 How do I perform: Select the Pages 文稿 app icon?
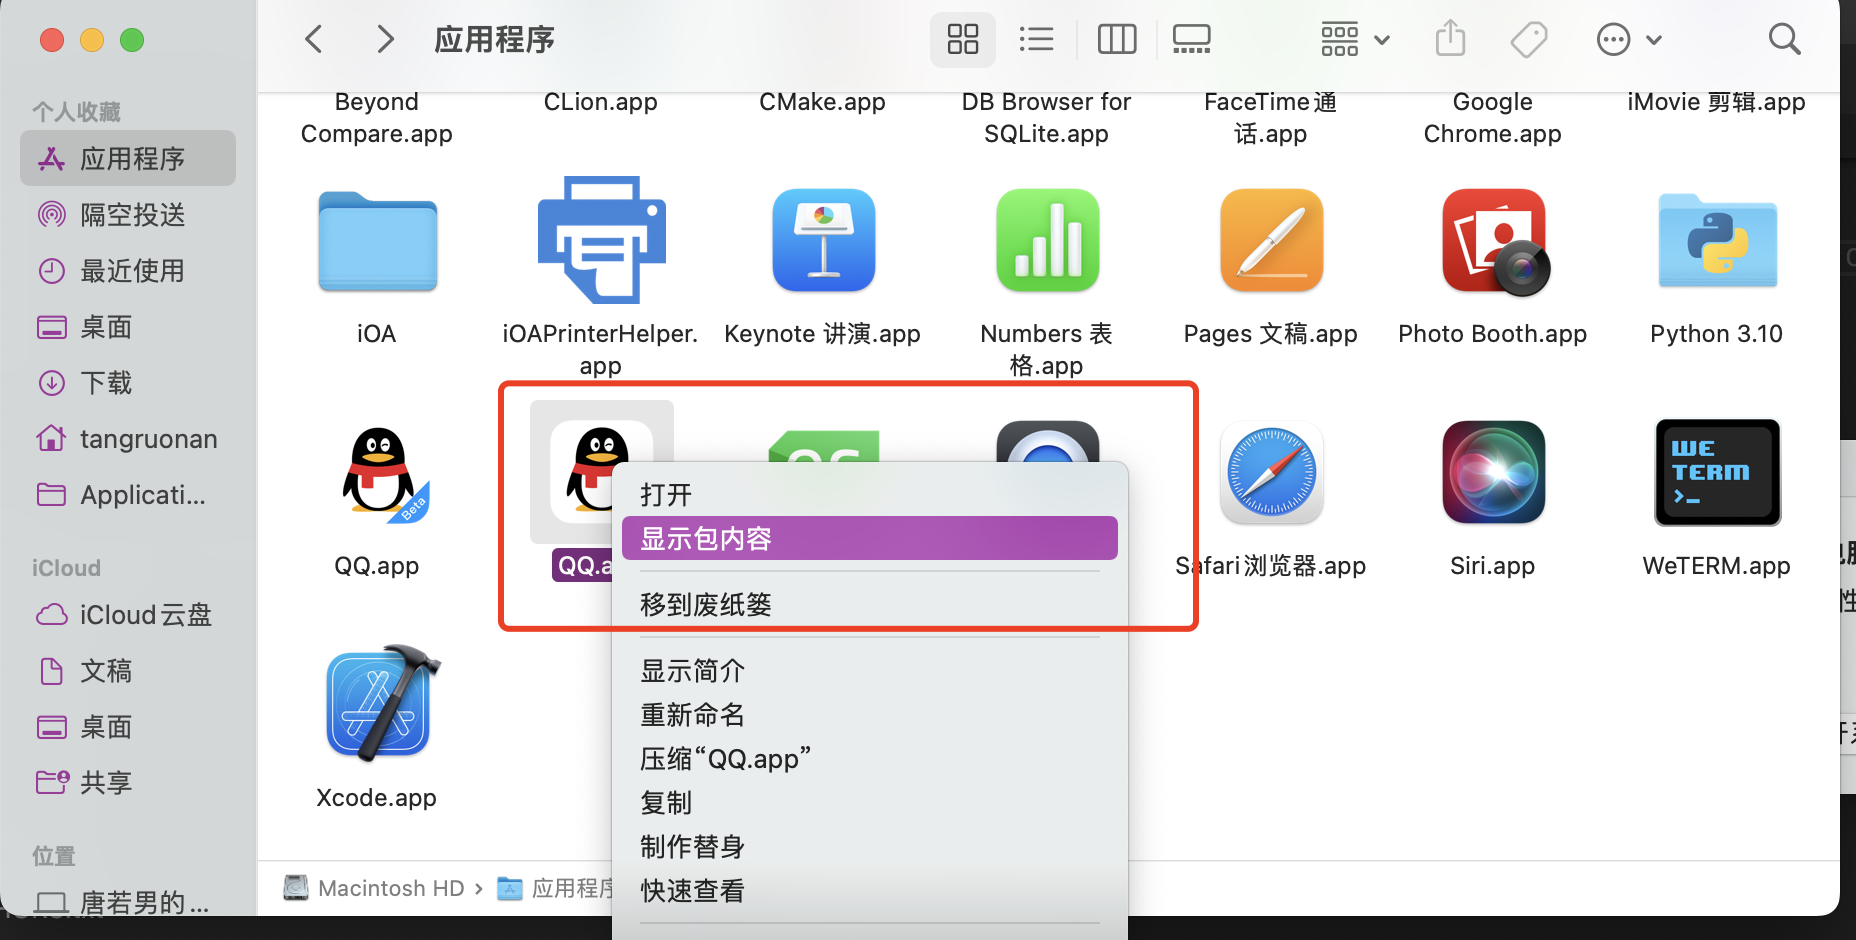(1271, 240)
